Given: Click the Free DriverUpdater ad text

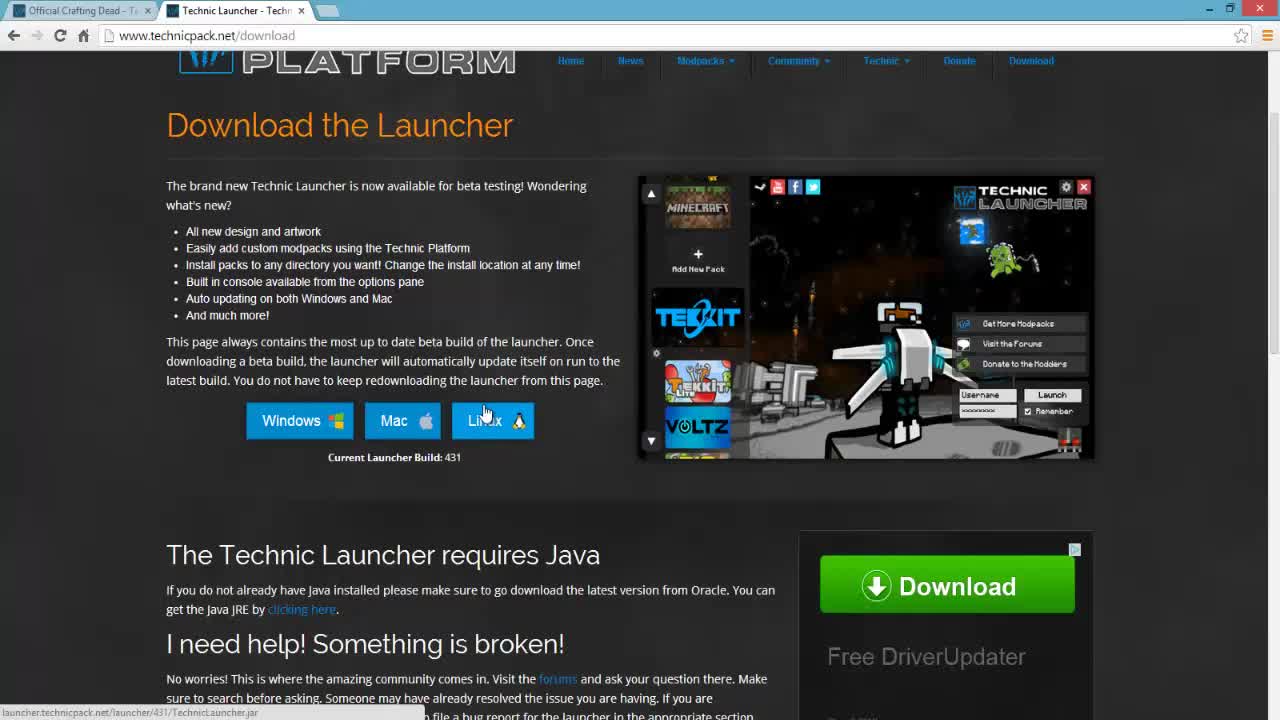Looking at the screenshot, I should [926, 657].
